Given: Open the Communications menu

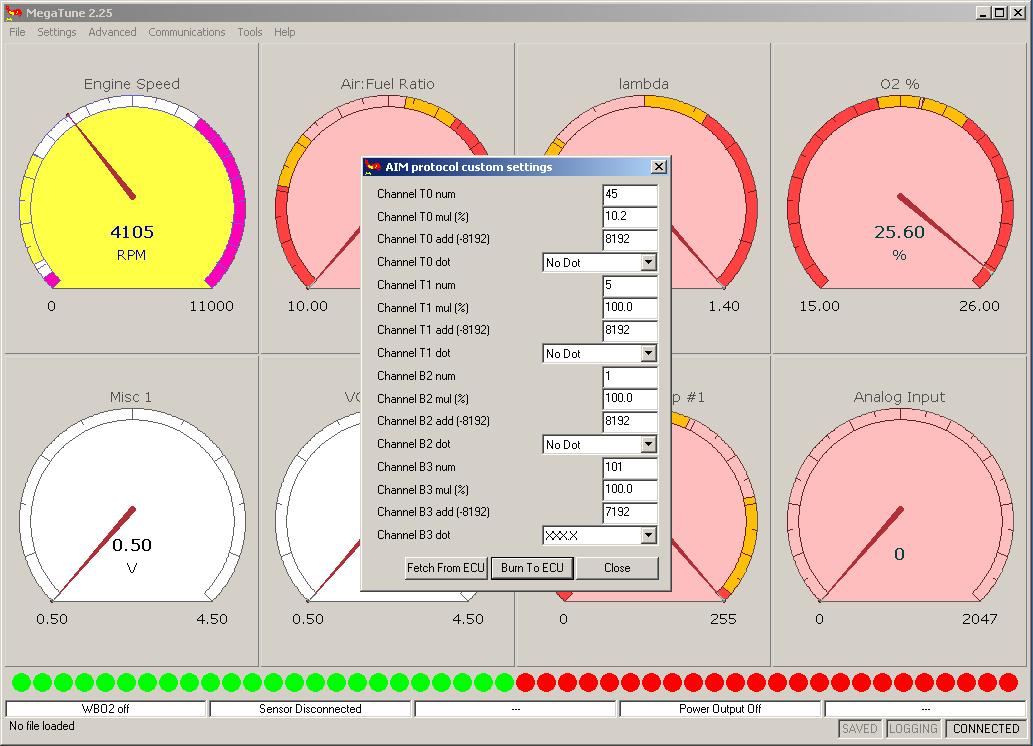Looking at the screenshot, I should pos(186,32).
